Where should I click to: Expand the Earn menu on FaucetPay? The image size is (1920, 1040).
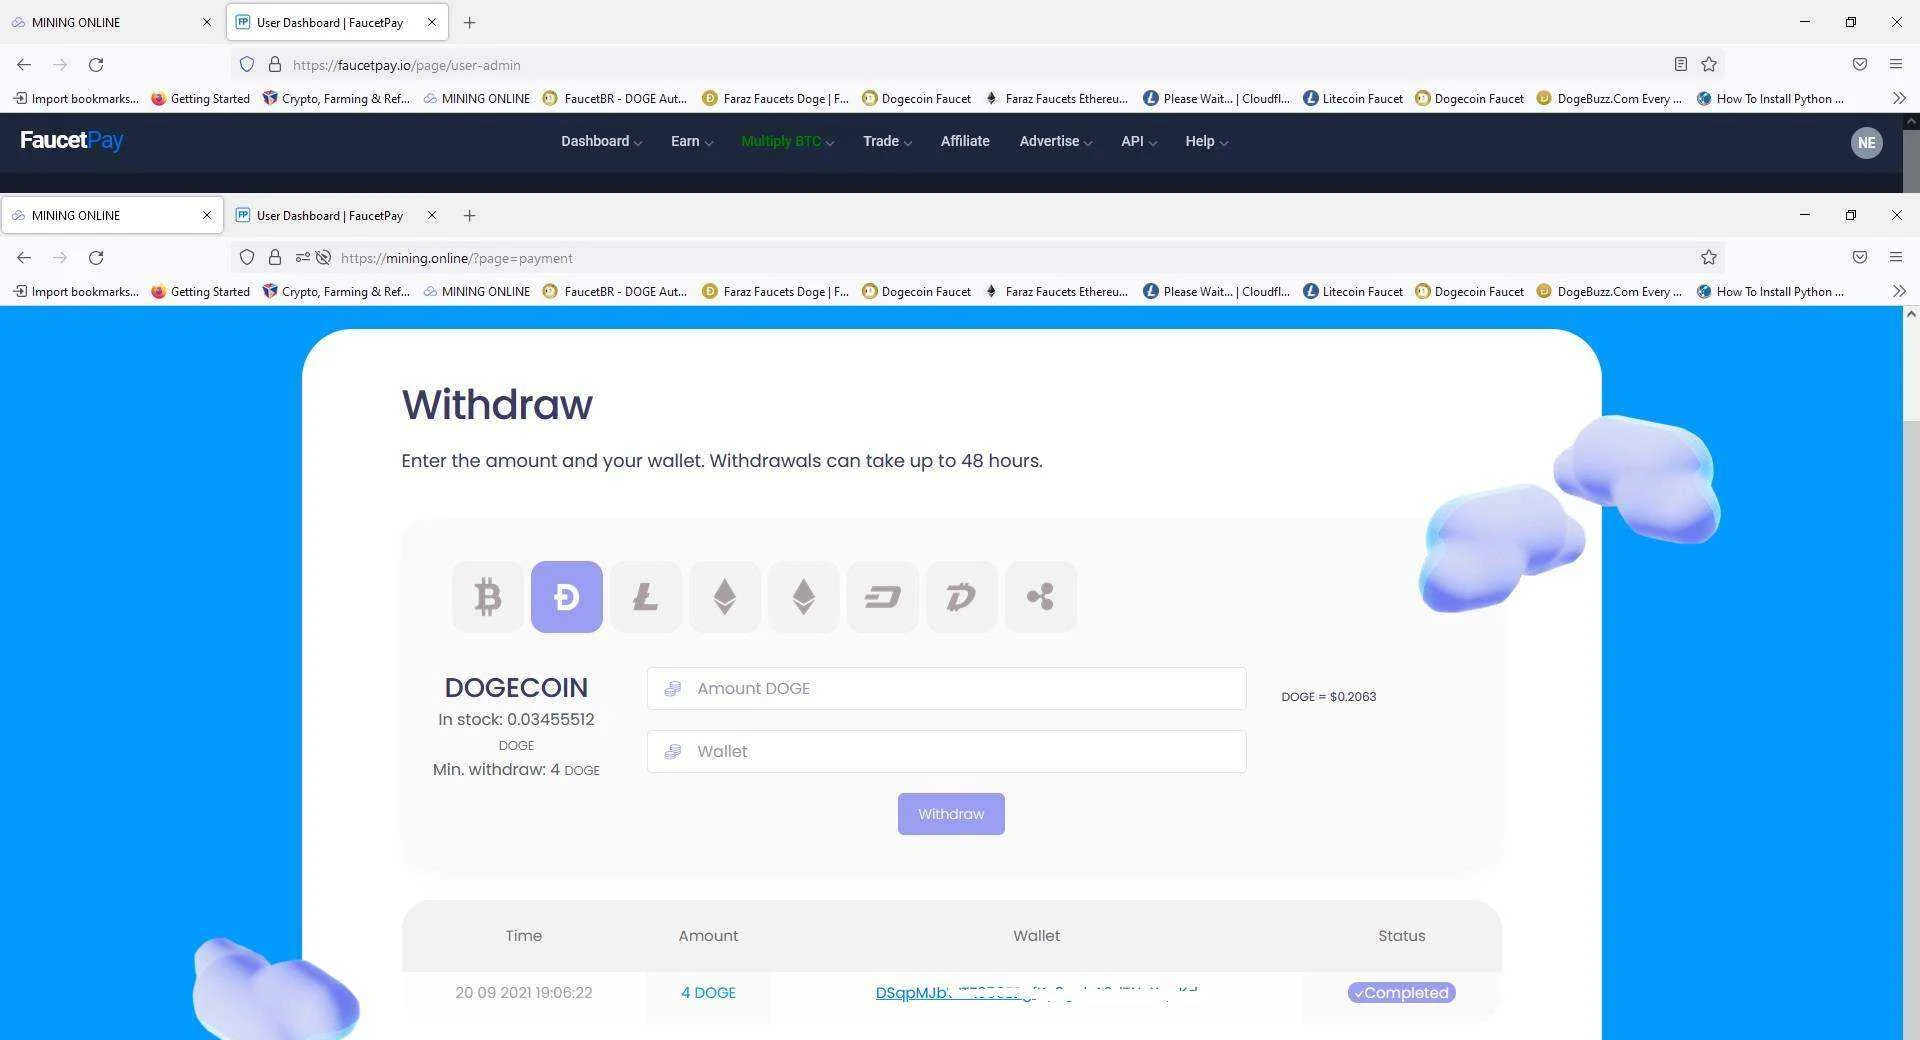coord(692,142)
